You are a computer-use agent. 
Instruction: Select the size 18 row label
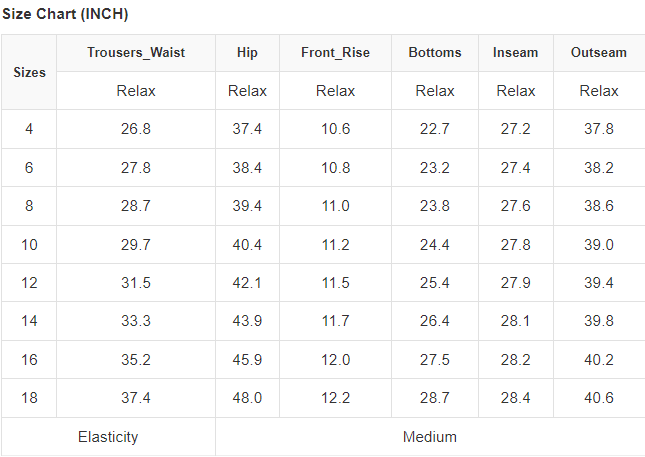point(29,398)
